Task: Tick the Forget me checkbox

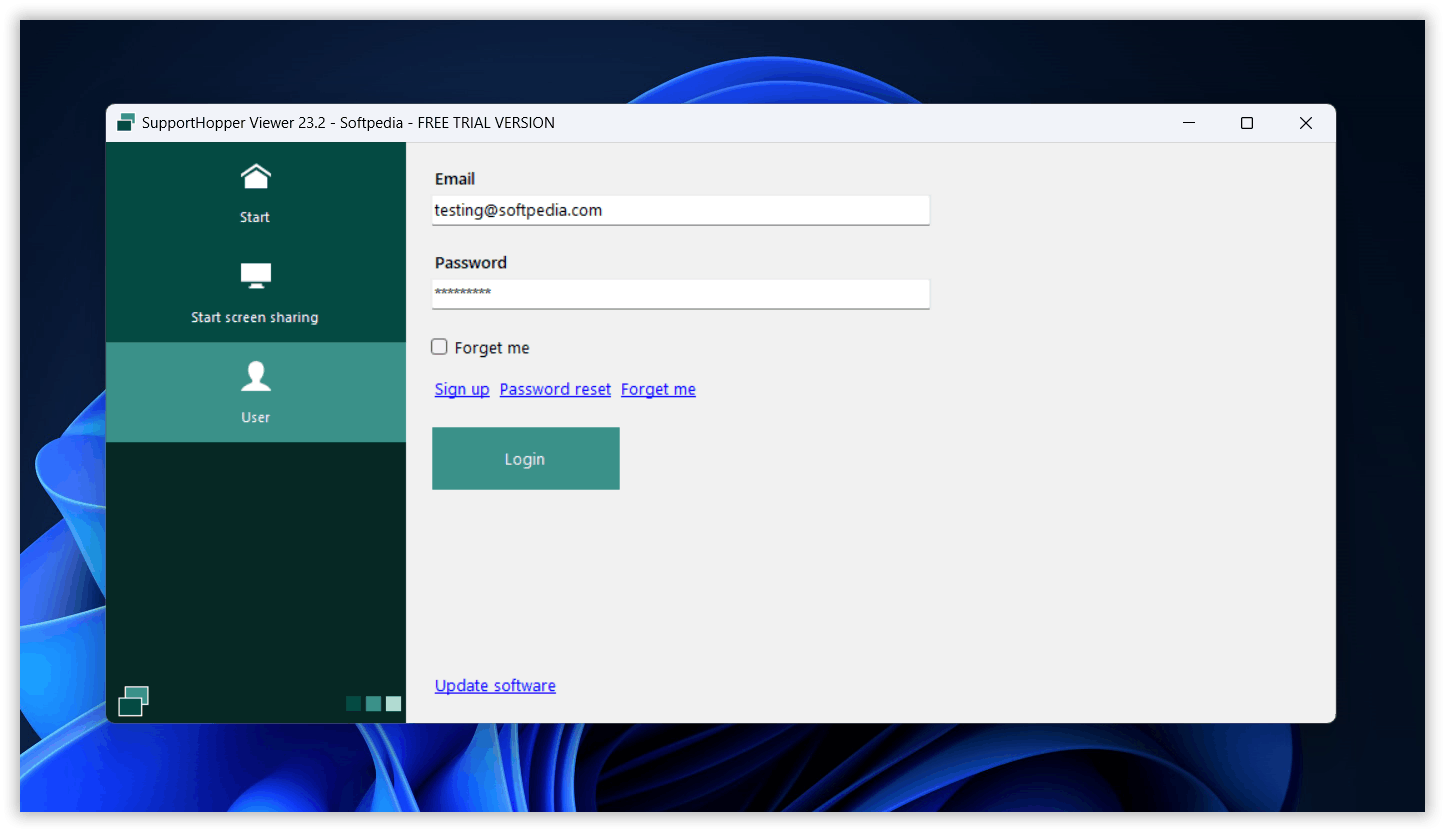Action: (x=439, y=347)
